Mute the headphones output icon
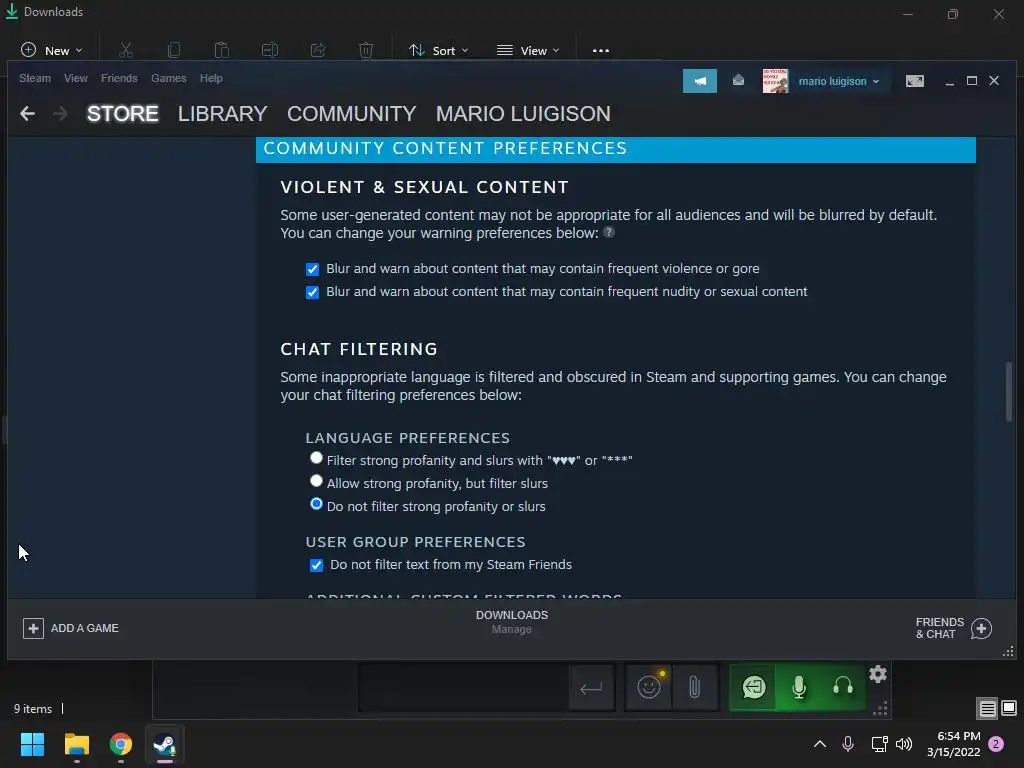 click(x=842, y=687)
